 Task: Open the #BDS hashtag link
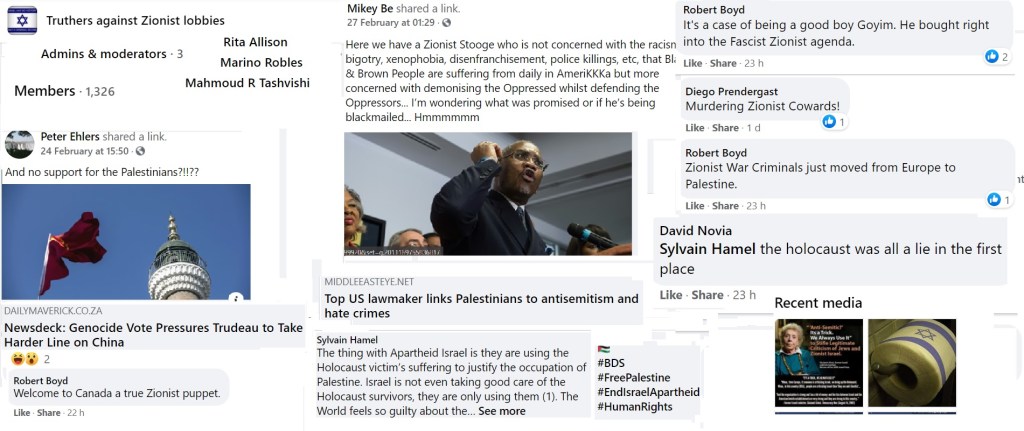tap(611, 363)
